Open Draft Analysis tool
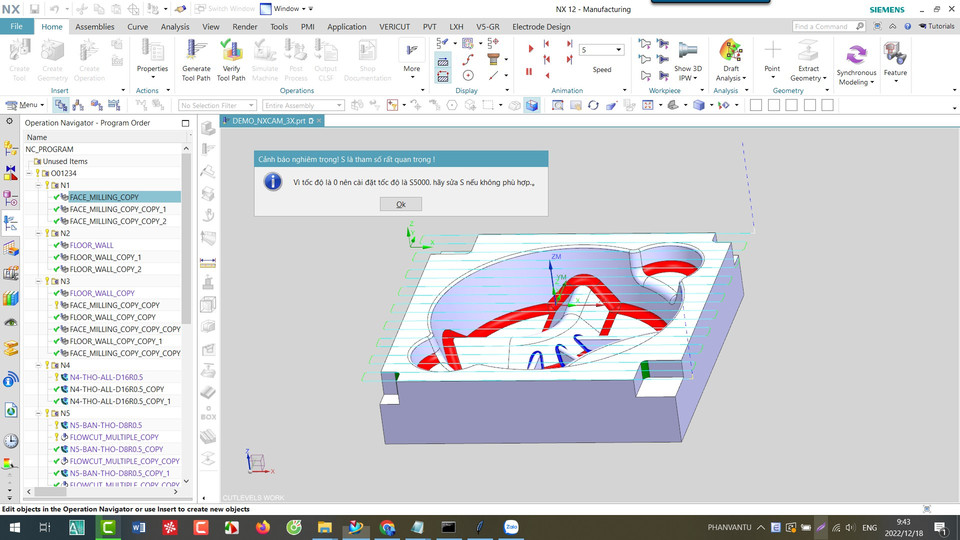This screenshot has width=960, height=540. 731,60
